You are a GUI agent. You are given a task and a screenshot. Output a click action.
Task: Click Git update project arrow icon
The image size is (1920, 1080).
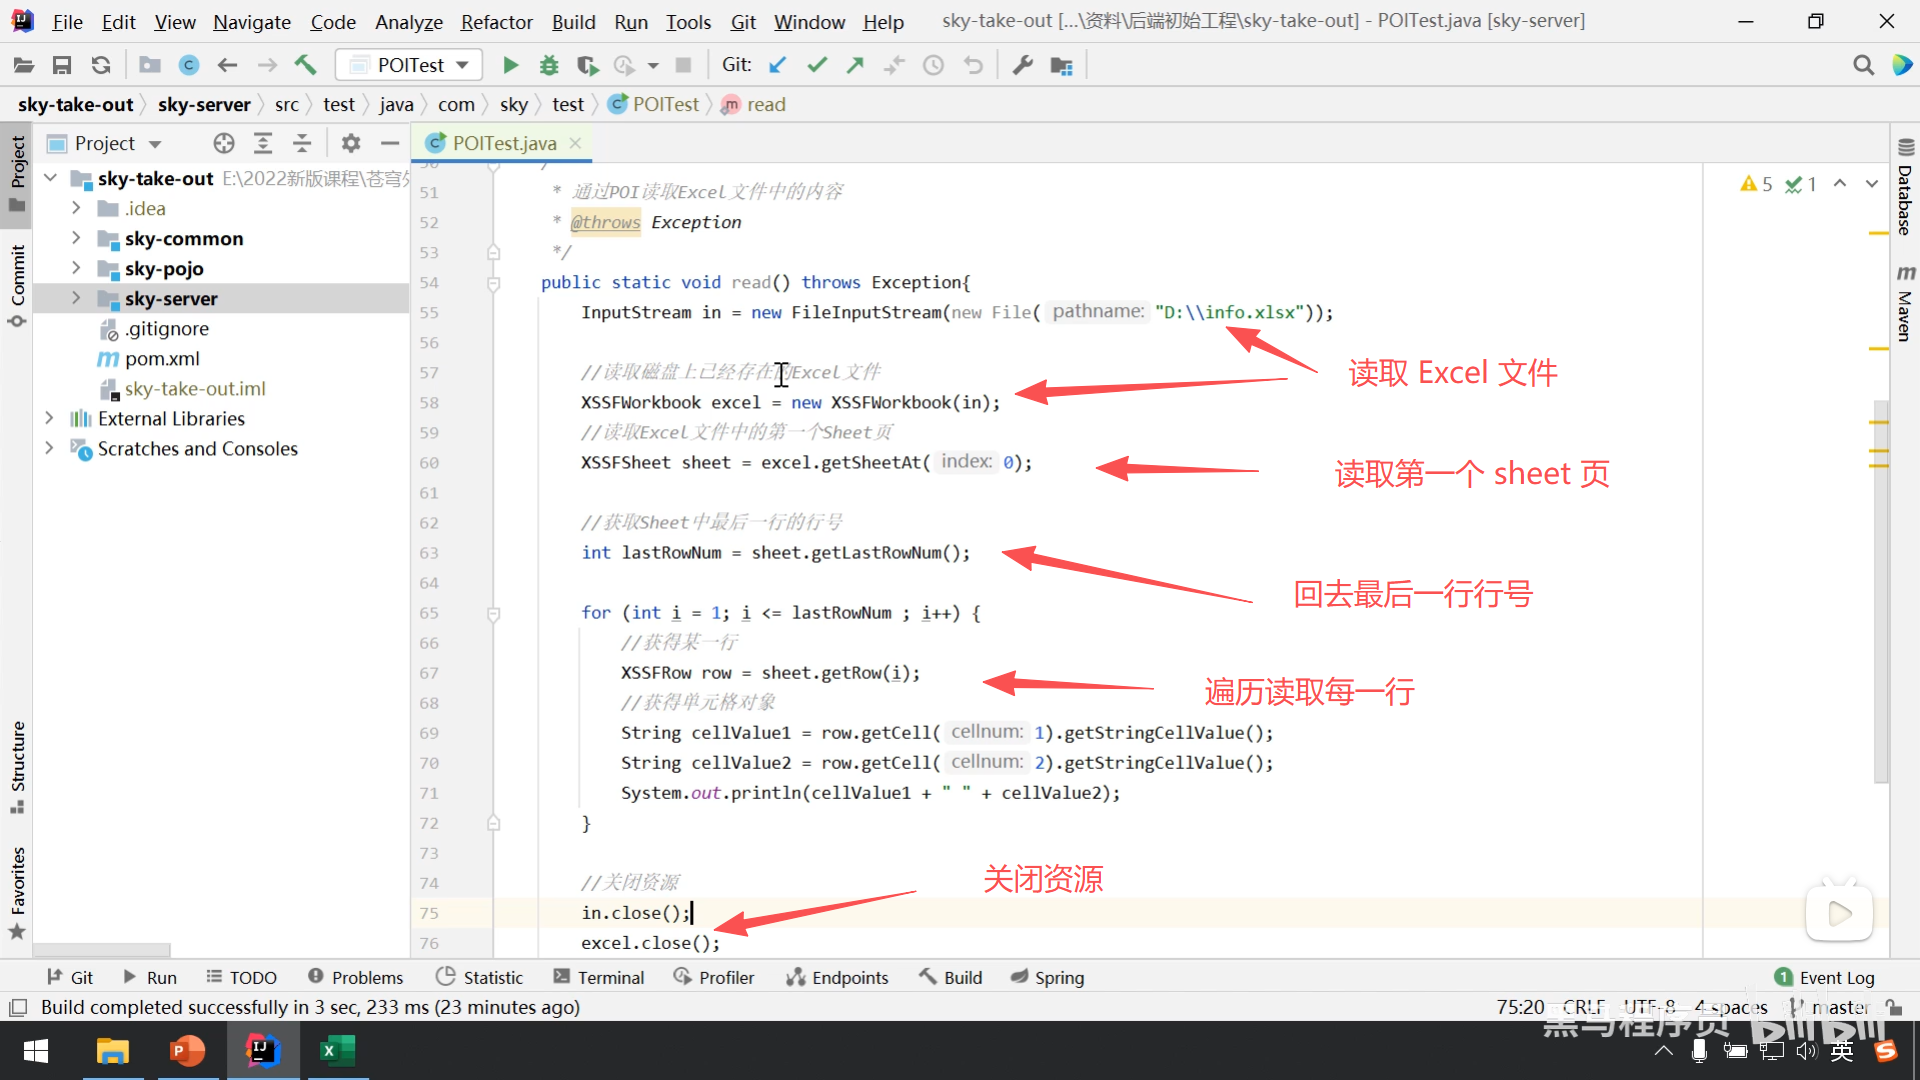(x=777, y=65)
